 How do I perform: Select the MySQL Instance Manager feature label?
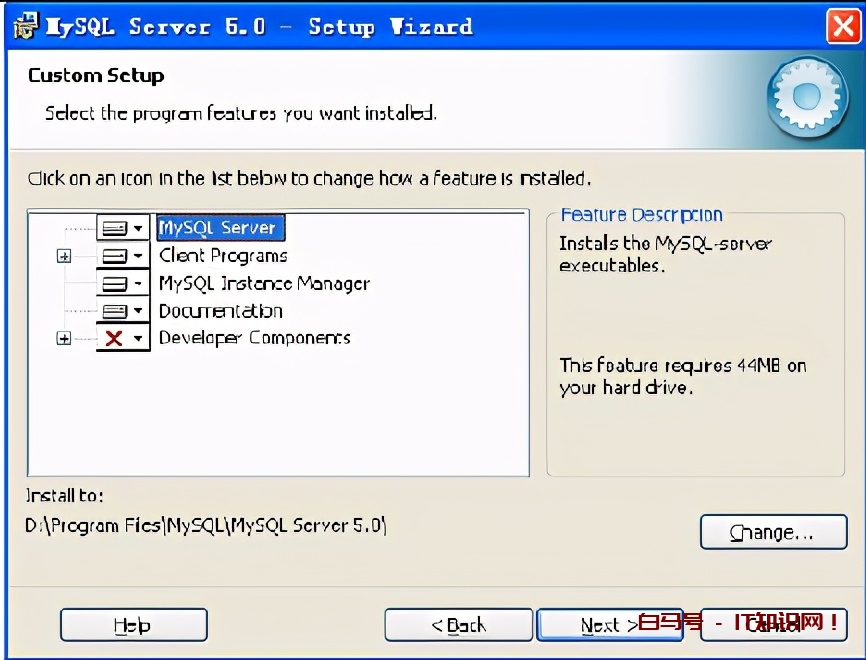tap(264, 283)
